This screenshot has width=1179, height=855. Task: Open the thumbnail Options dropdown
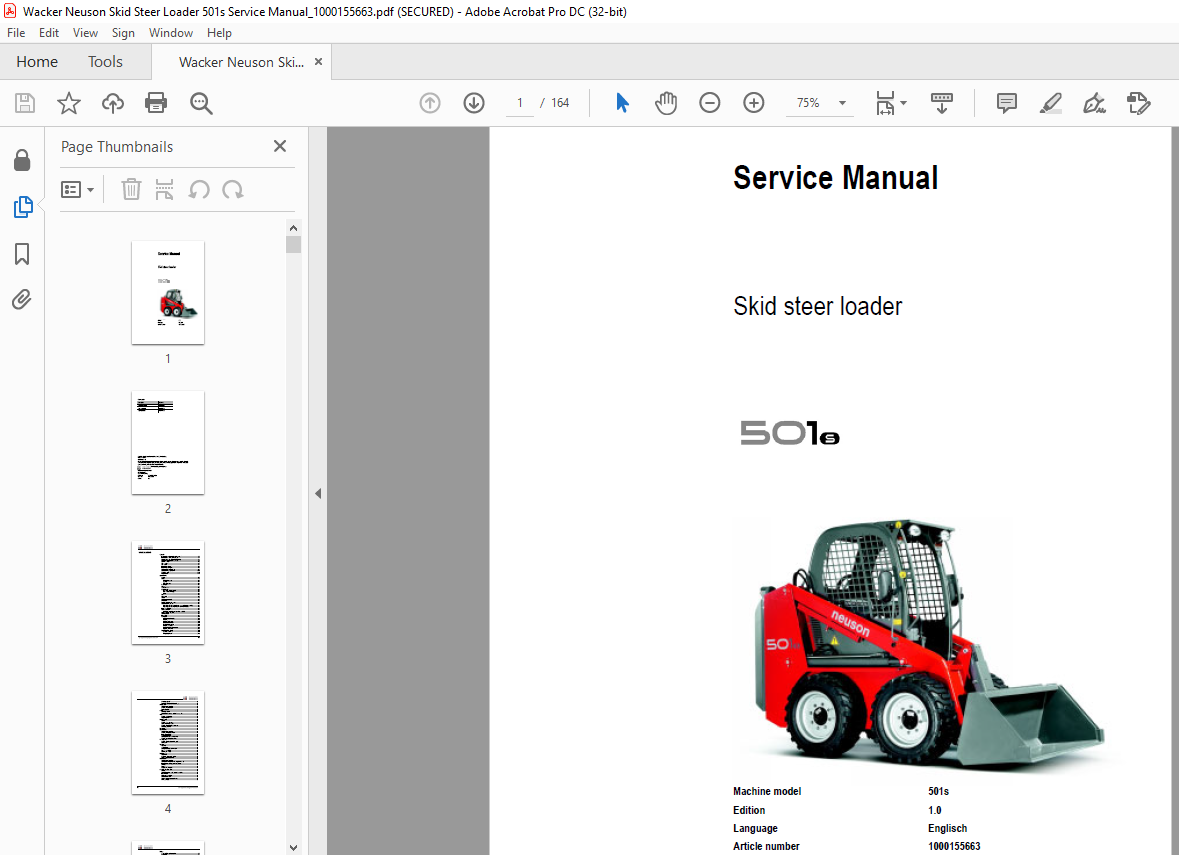point(77,189)
